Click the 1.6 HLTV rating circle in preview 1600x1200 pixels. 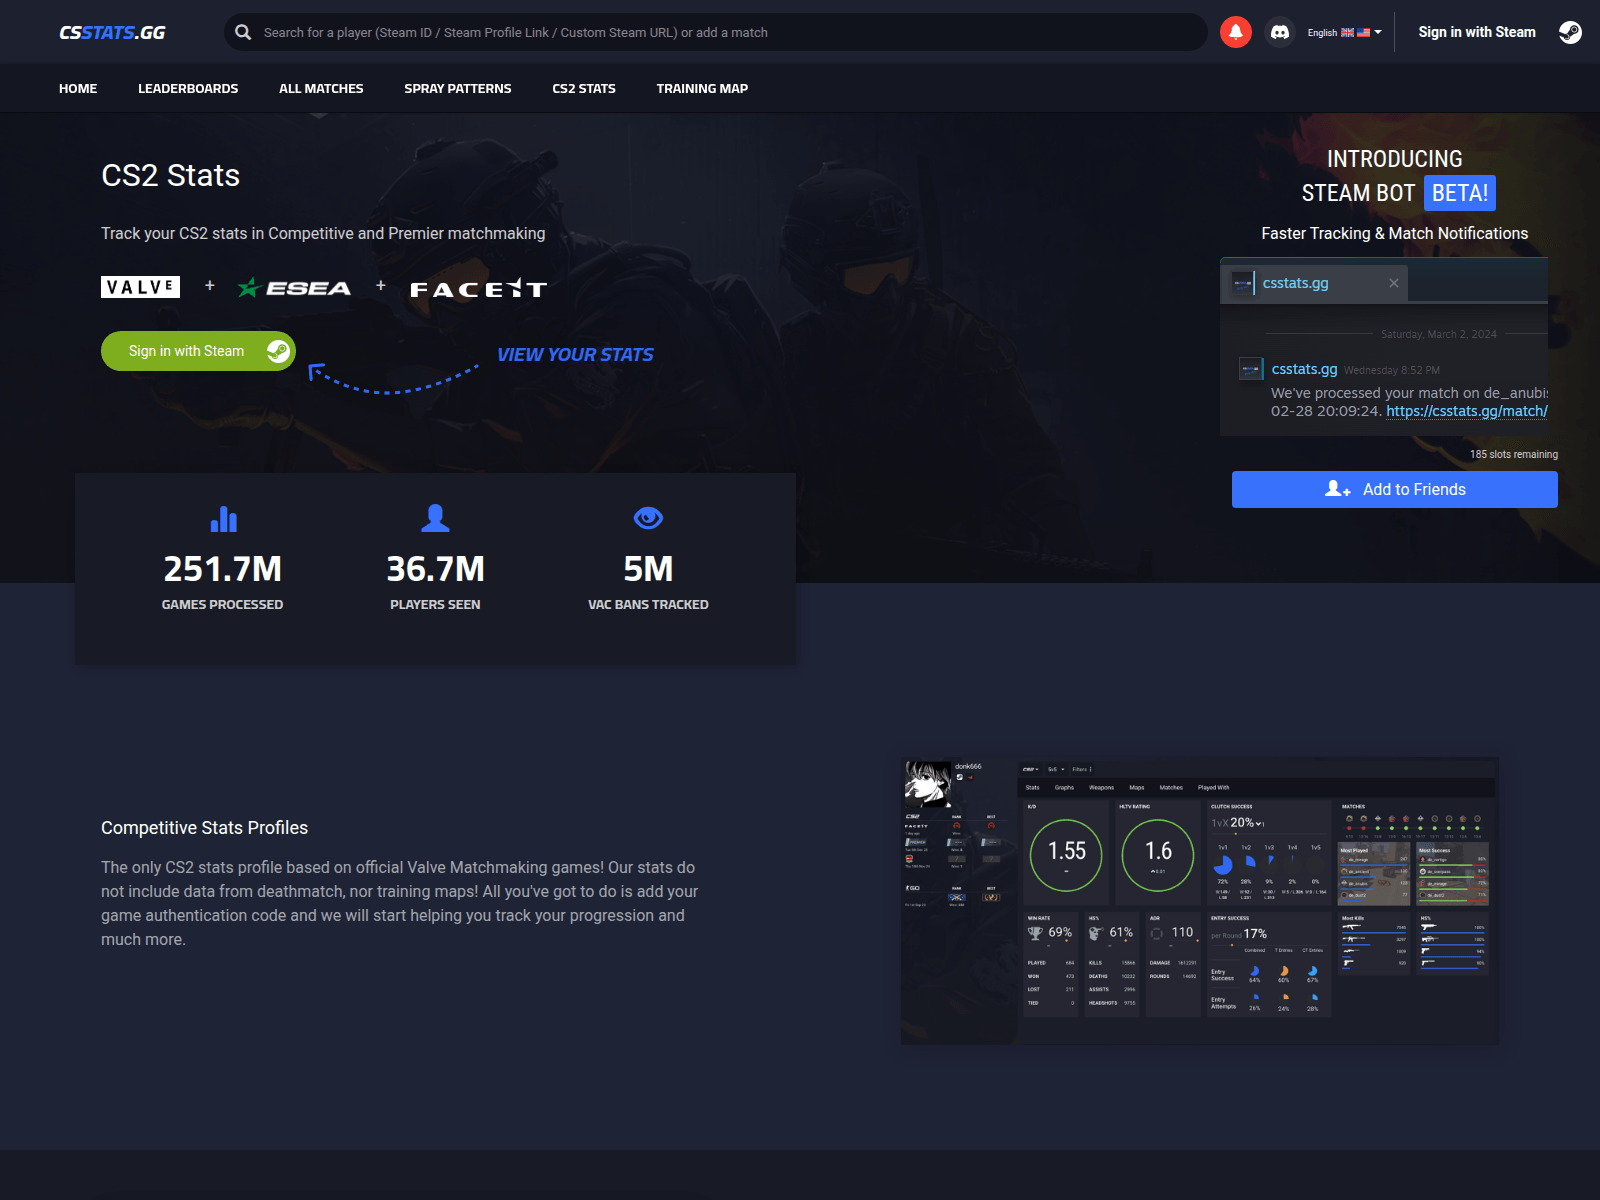(x=1158, y=855)
